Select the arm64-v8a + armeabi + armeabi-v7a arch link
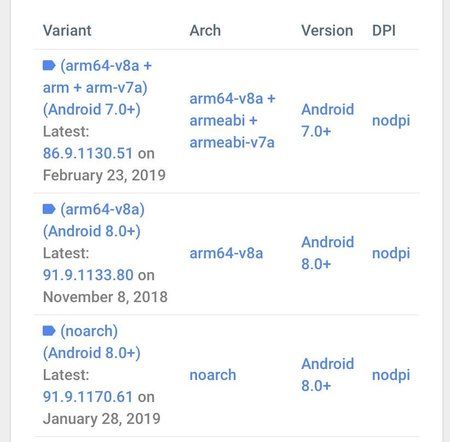The height and width of the screenshot is (442, 450). coord(232,121)
